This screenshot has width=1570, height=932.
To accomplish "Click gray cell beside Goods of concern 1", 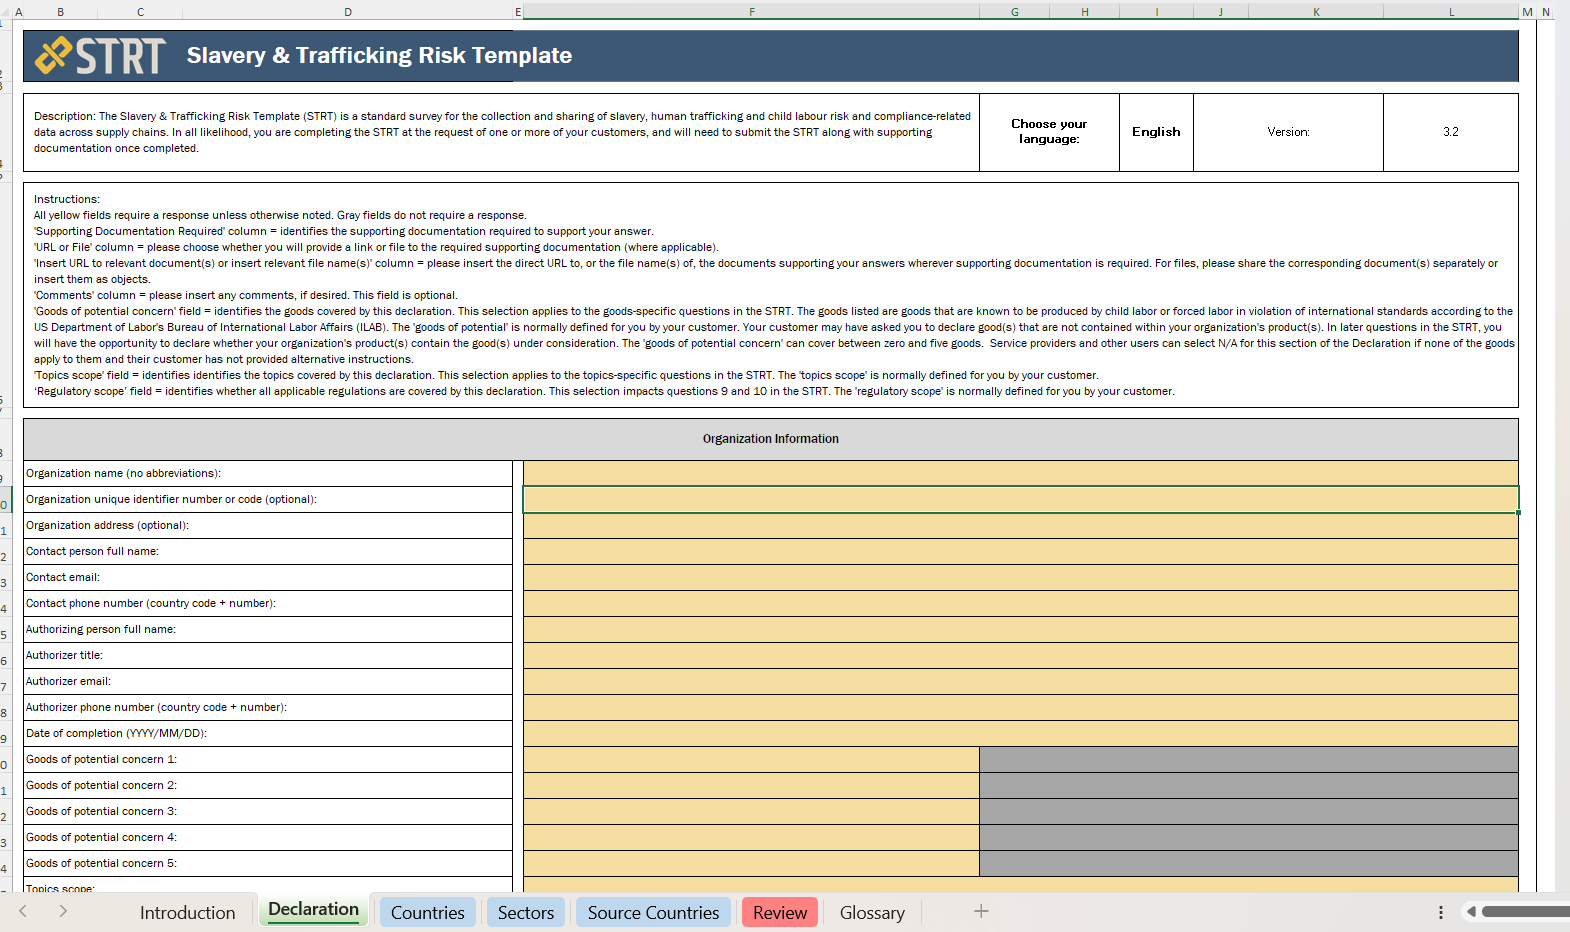I will [1249, 760].
